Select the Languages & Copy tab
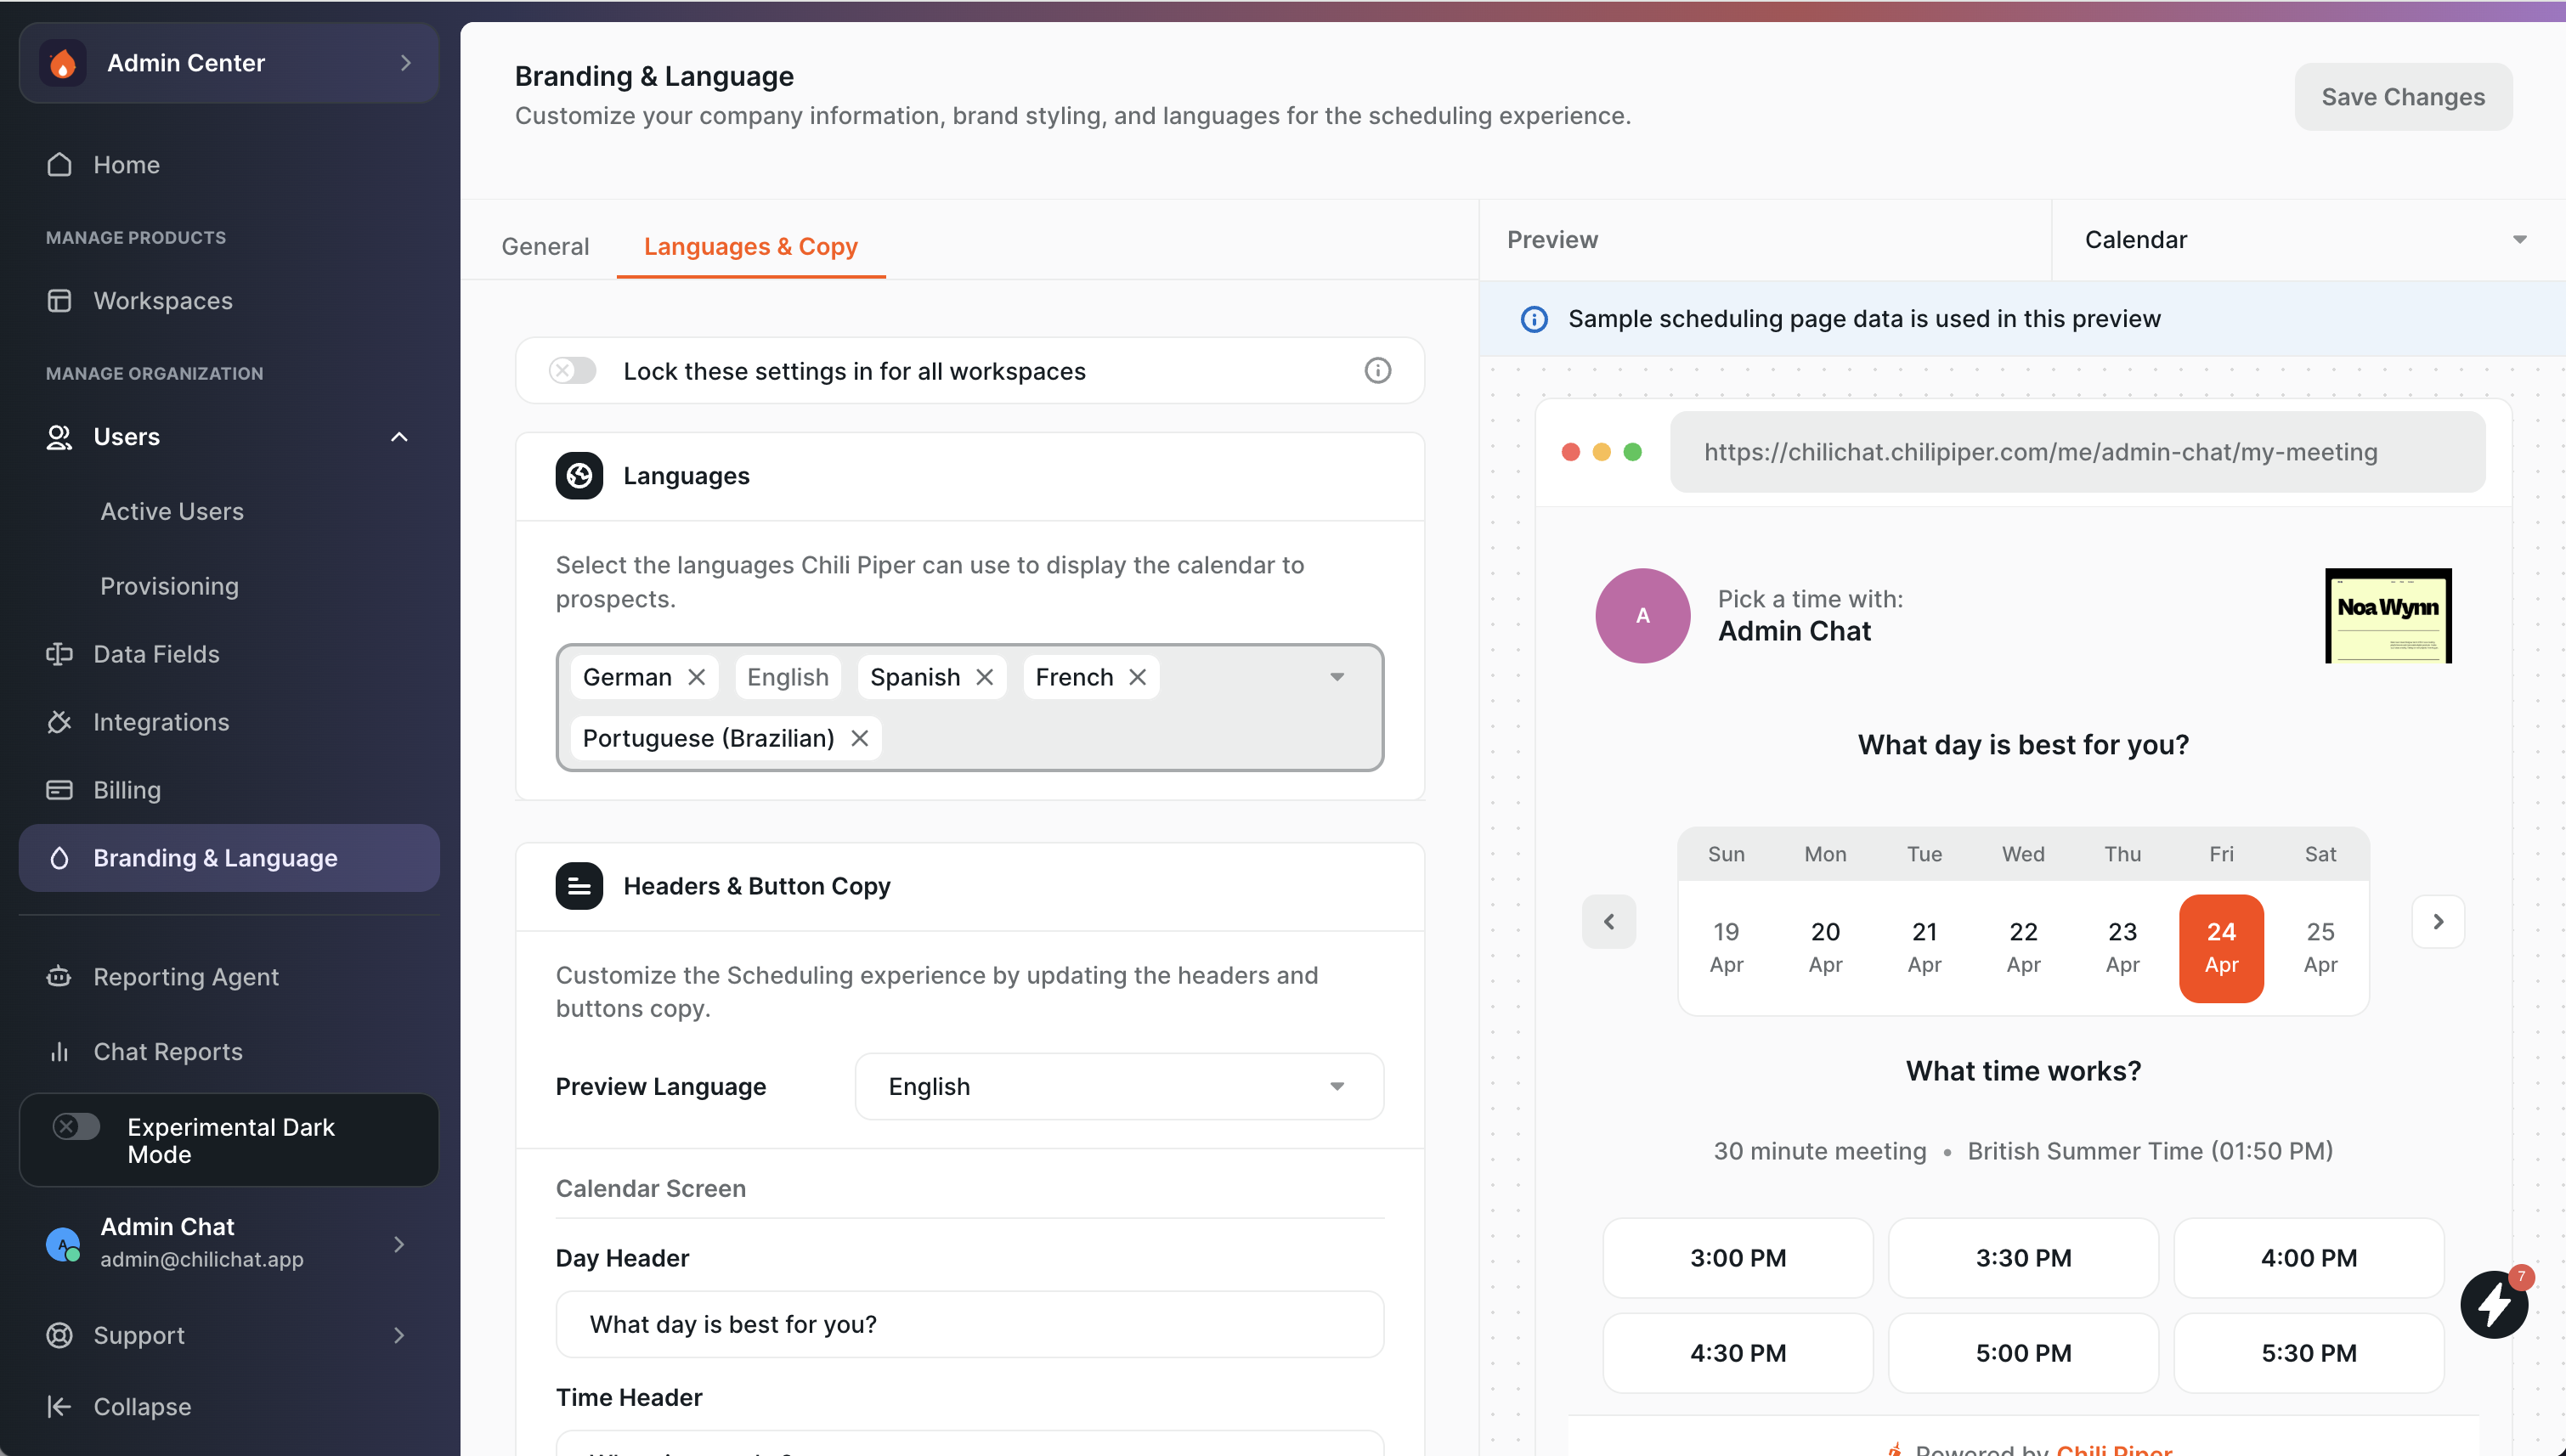 click(752, 246)
